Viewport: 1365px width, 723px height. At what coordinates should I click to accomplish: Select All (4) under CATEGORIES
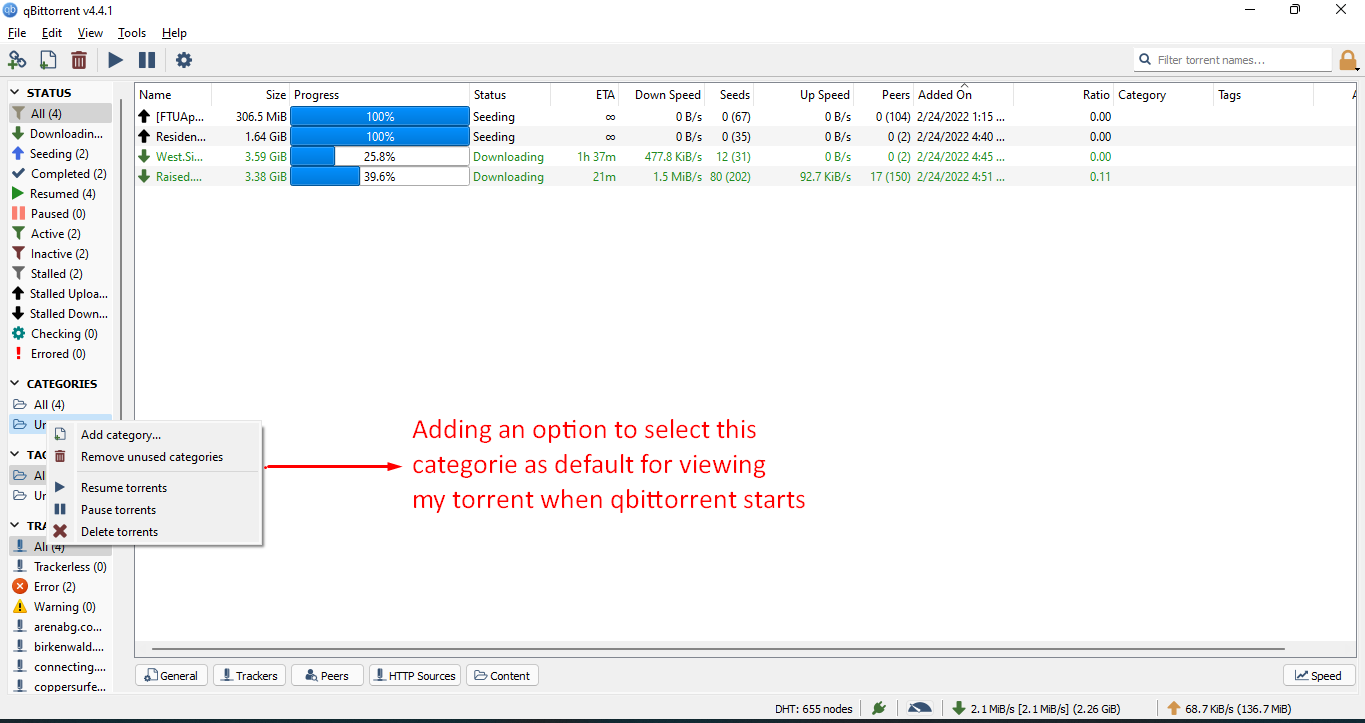(60, 405)
